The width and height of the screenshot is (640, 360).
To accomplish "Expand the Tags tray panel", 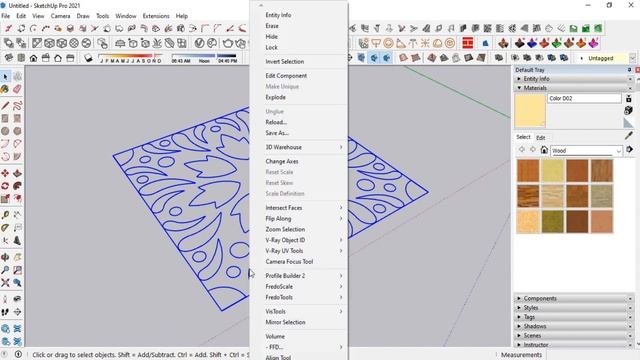I will pyautogui.click(x=574, y=317).
